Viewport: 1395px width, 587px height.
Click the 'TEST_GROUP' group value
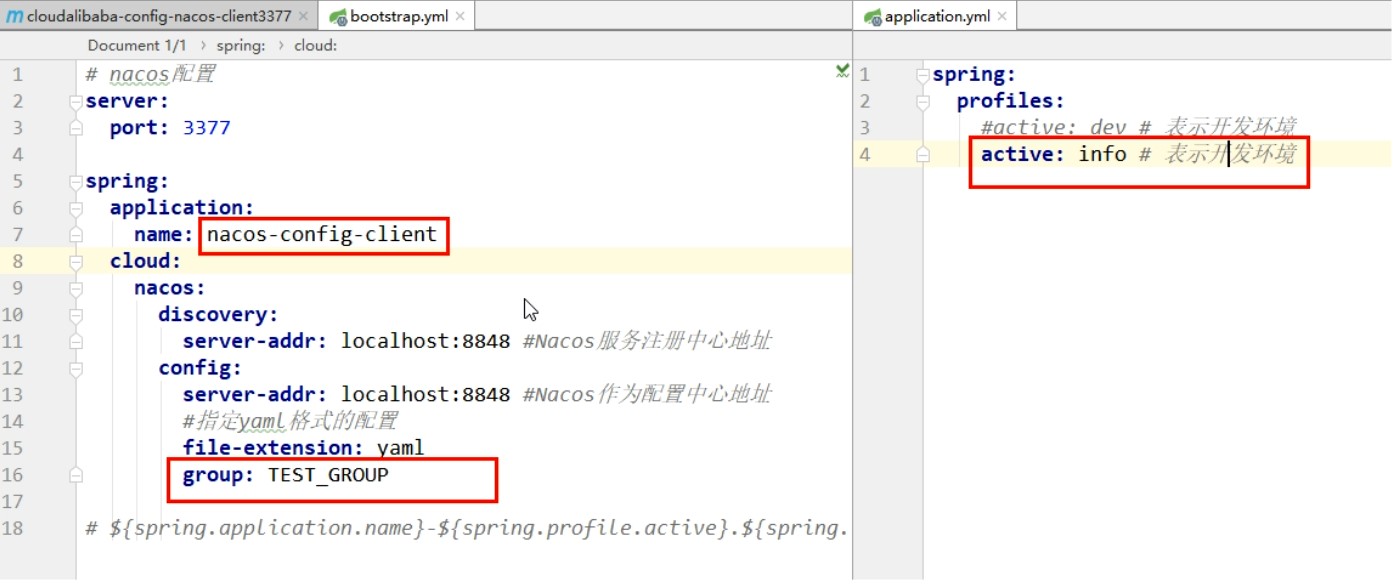328,475
